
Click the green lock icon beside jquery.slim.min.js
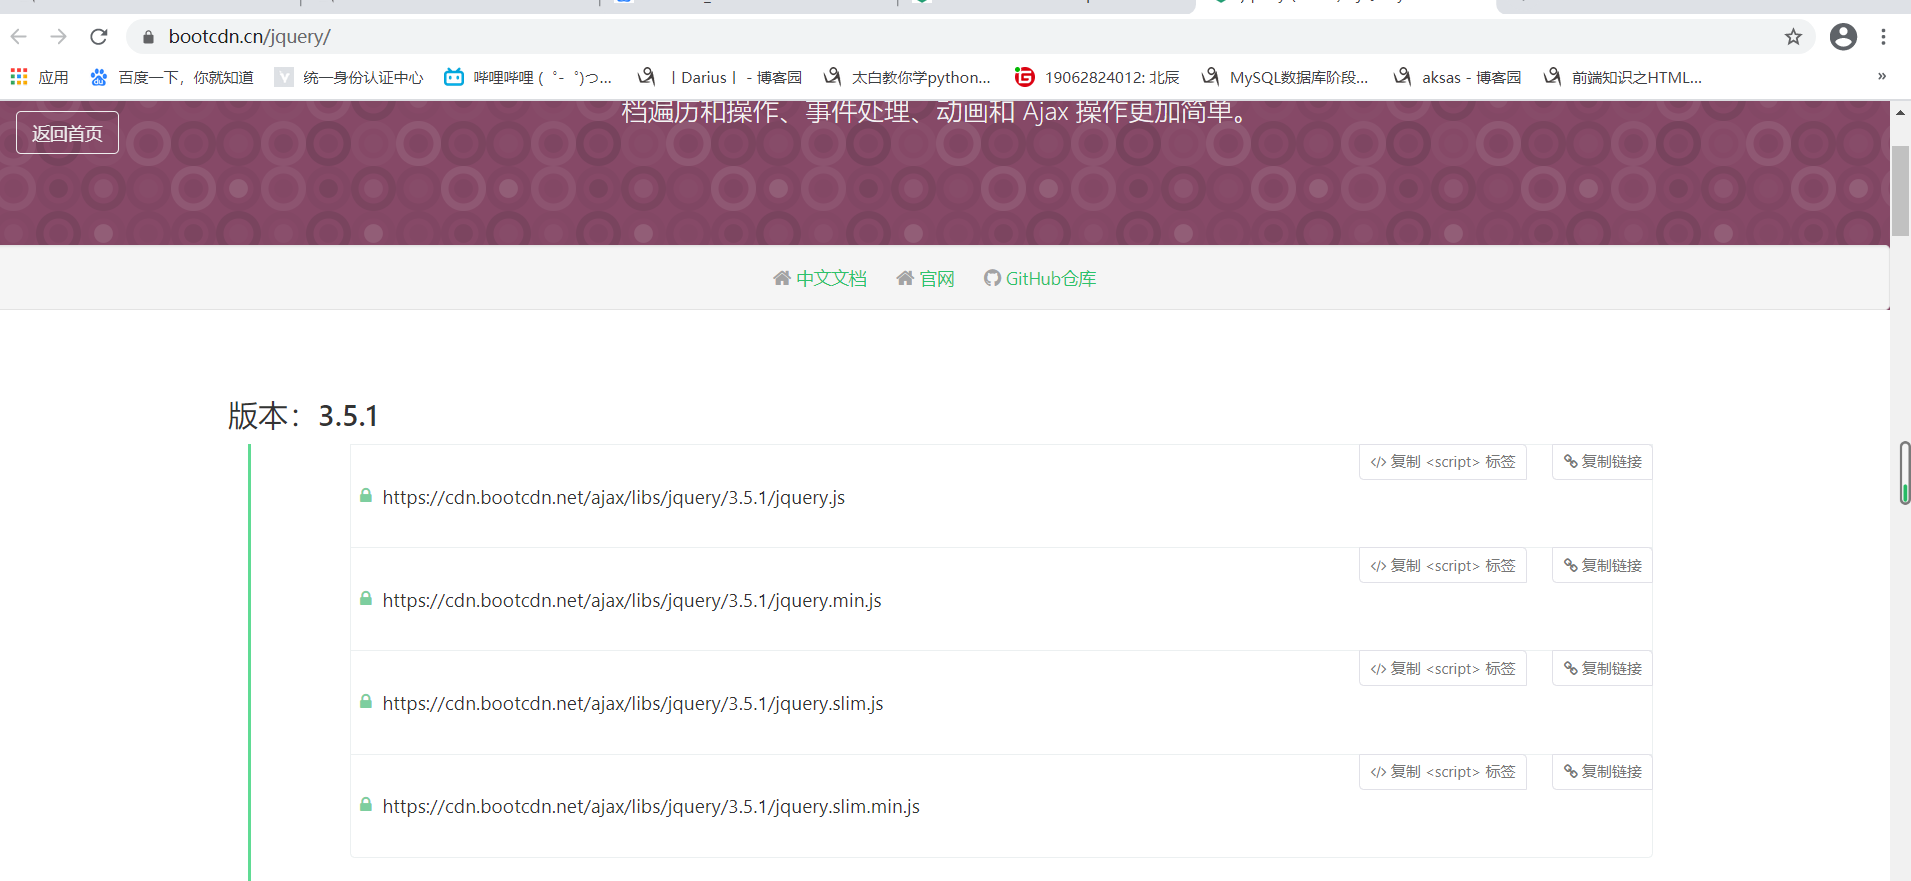pyautogui.click(x=366, y=804)
